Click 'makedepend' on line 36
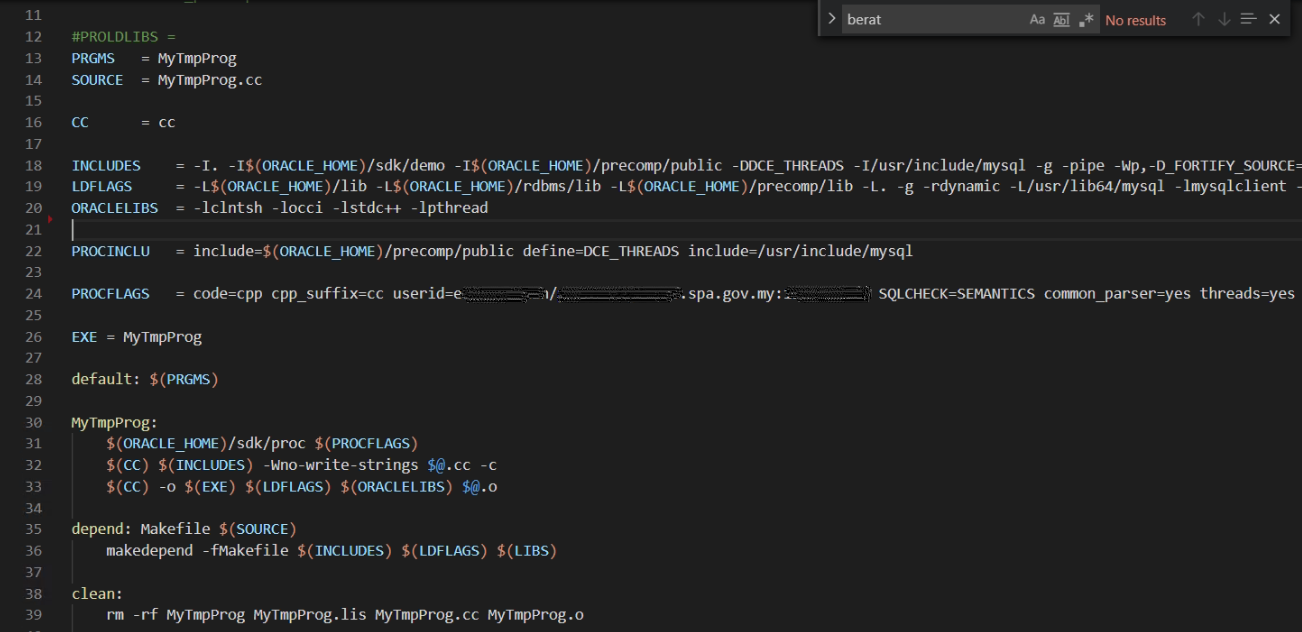The image size is (1302, 632). pyautogui.click(x=149, y=551)
